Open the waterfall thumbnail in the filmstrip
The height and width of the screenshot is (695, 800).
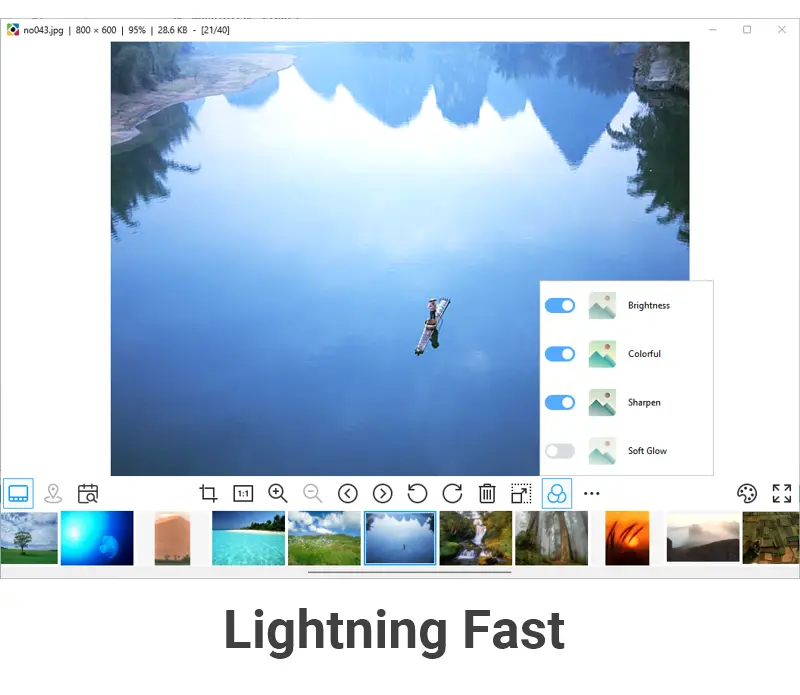pyautogui.click(x=476, y=538)
